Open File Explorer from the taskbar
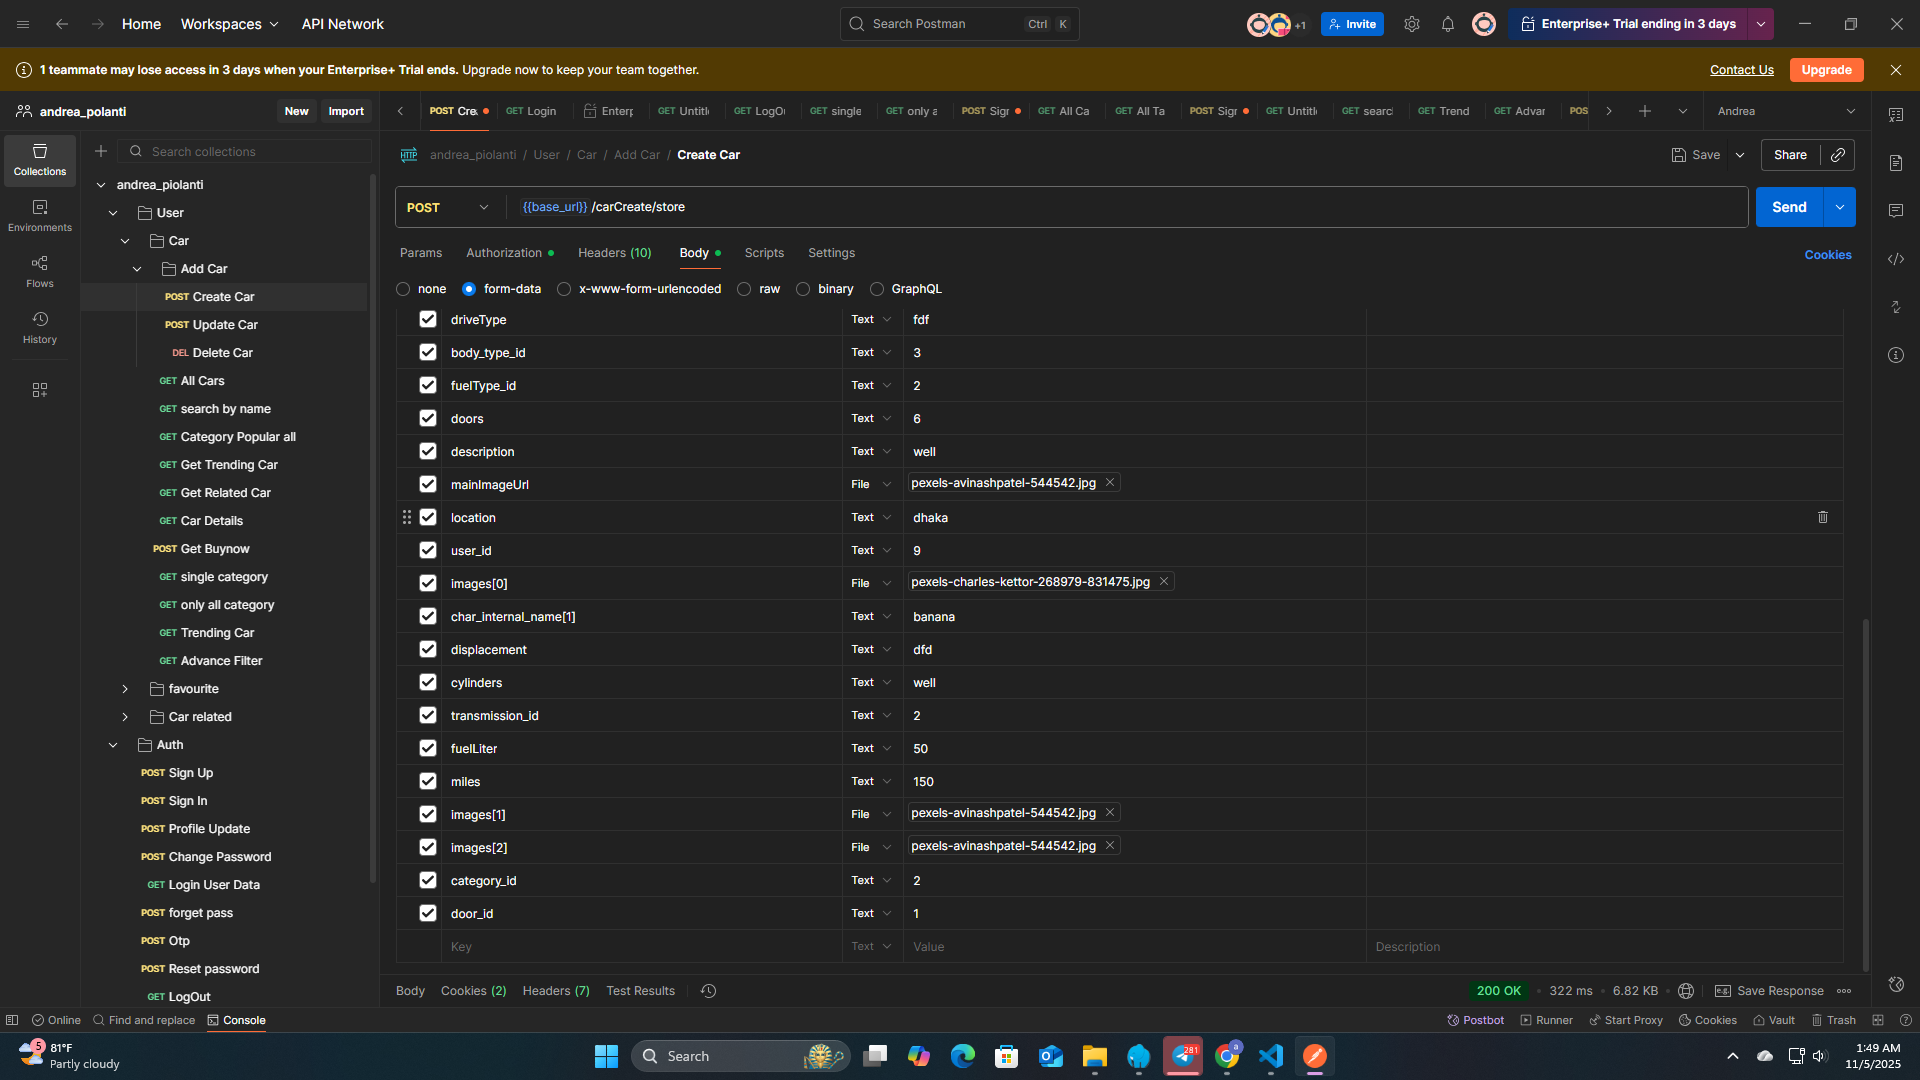Viewport: 1920px width, 1080px height. 1095,1056
